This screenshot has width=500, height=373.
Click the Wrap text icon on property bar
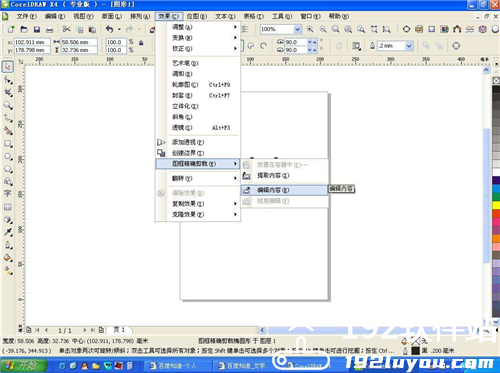pyautogui.click(x=356, y=46)
